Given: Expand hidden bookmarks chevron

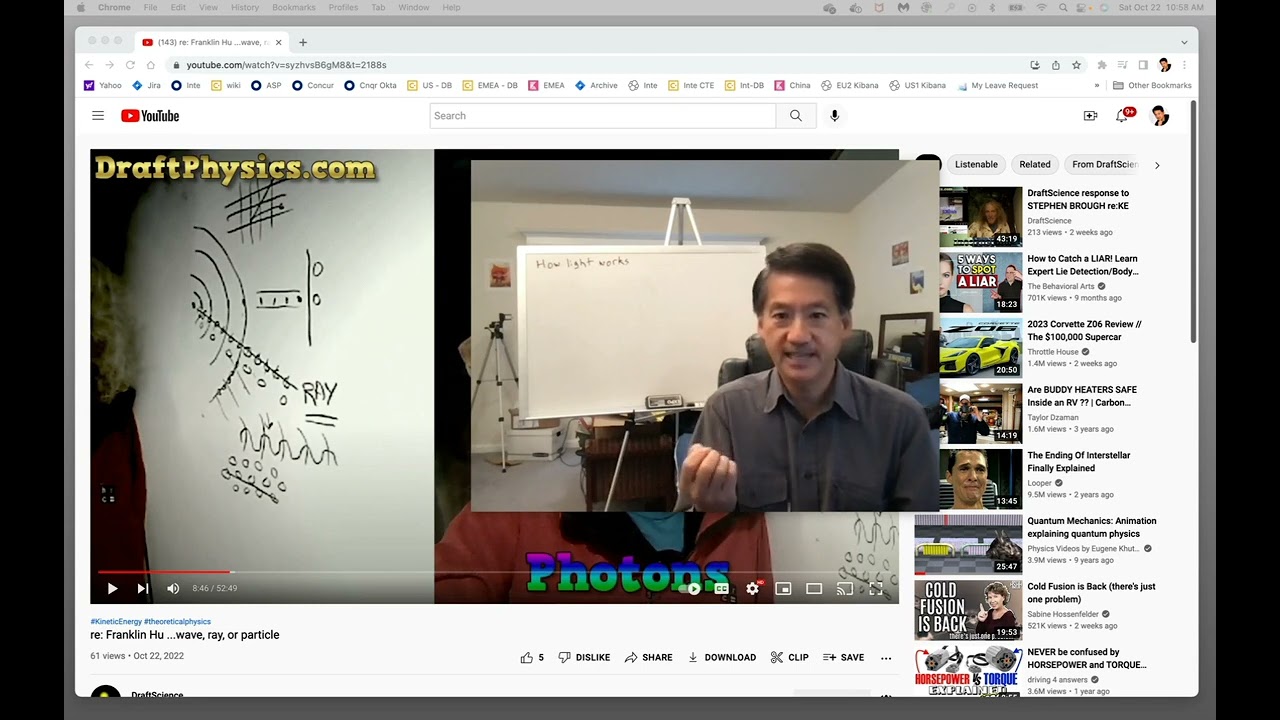Looking at the screenshot, I should (x=1097, y=86).
